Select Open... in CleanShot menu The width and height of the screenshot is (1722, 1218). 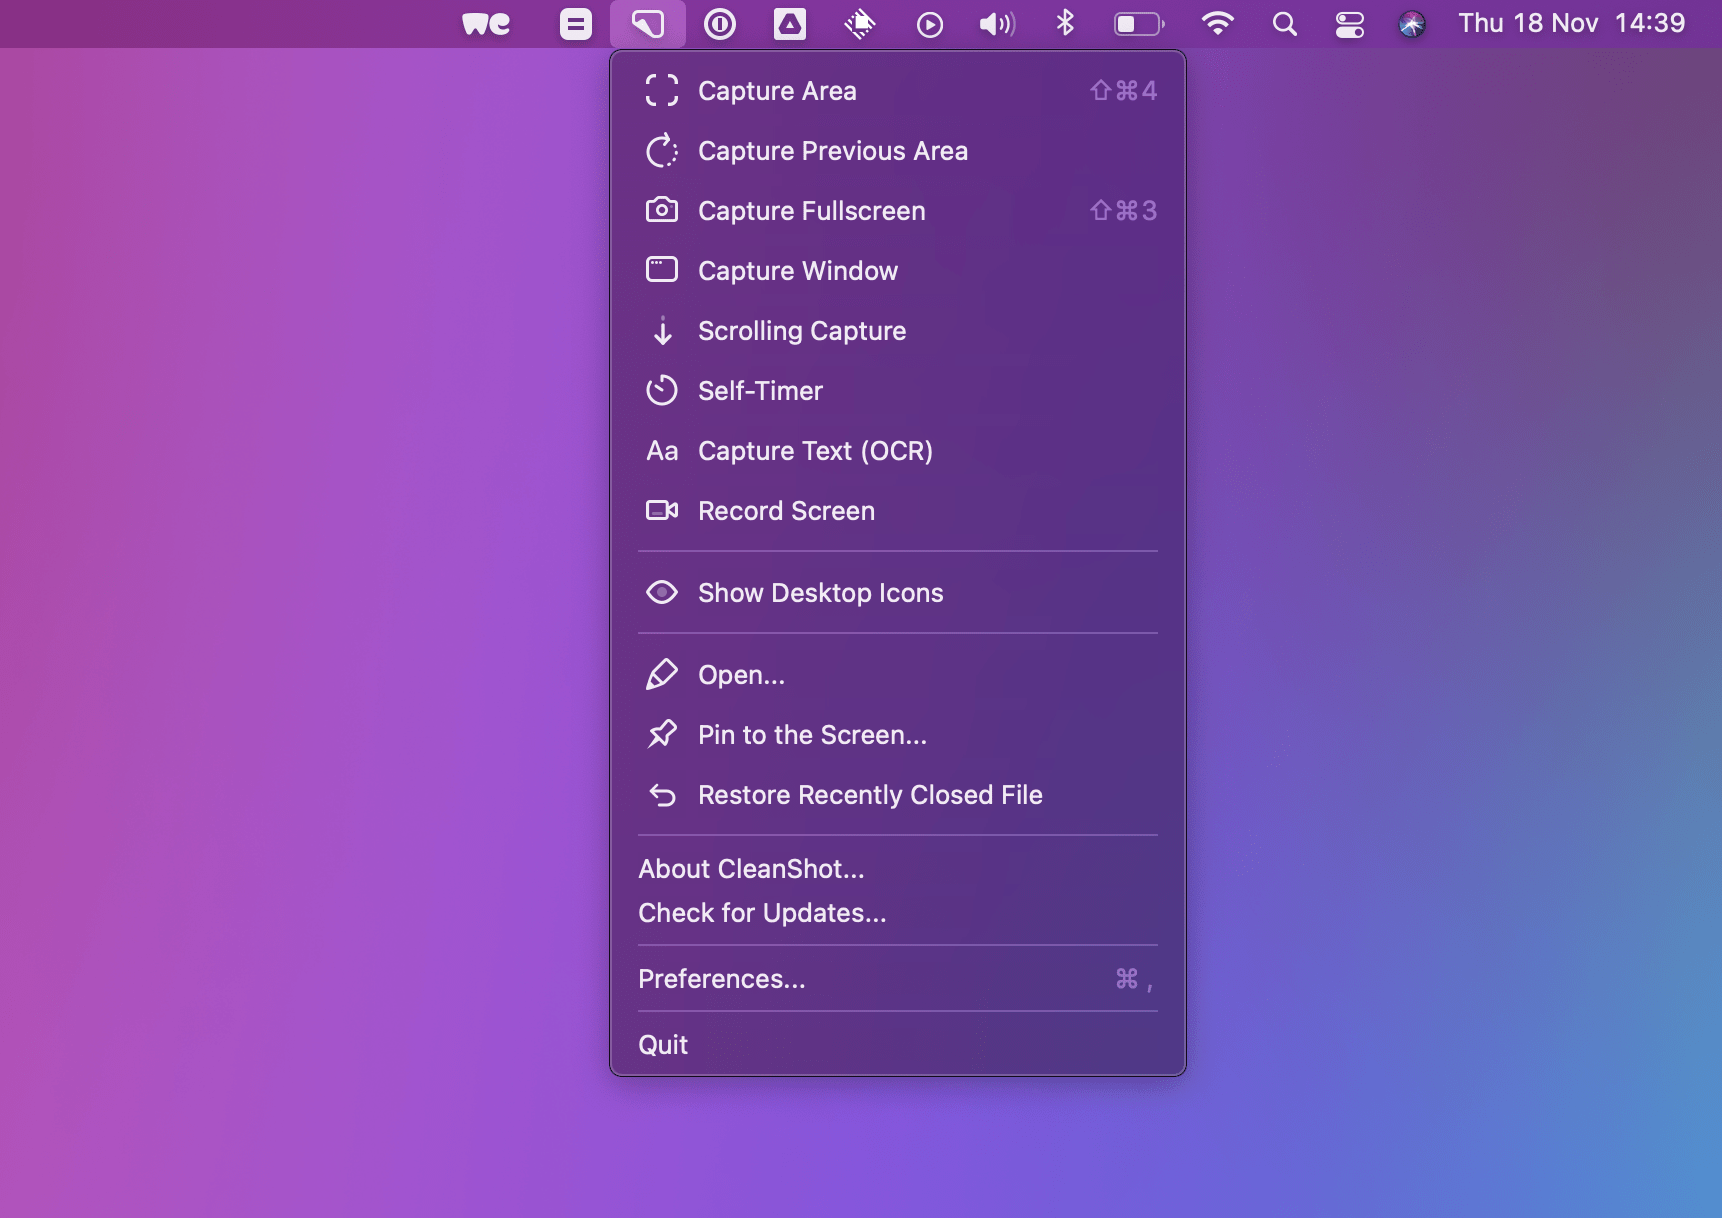pos(898,675)
